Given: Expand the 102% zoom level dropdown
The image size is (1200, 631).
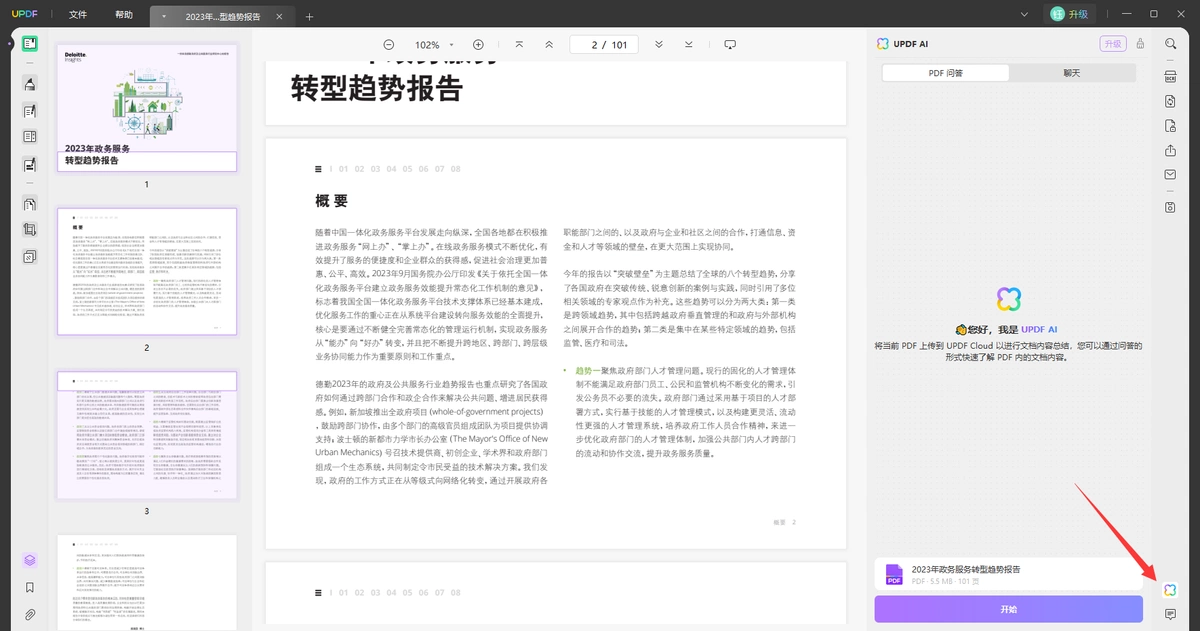Looking at the screenshot, I should click(433, 45).
